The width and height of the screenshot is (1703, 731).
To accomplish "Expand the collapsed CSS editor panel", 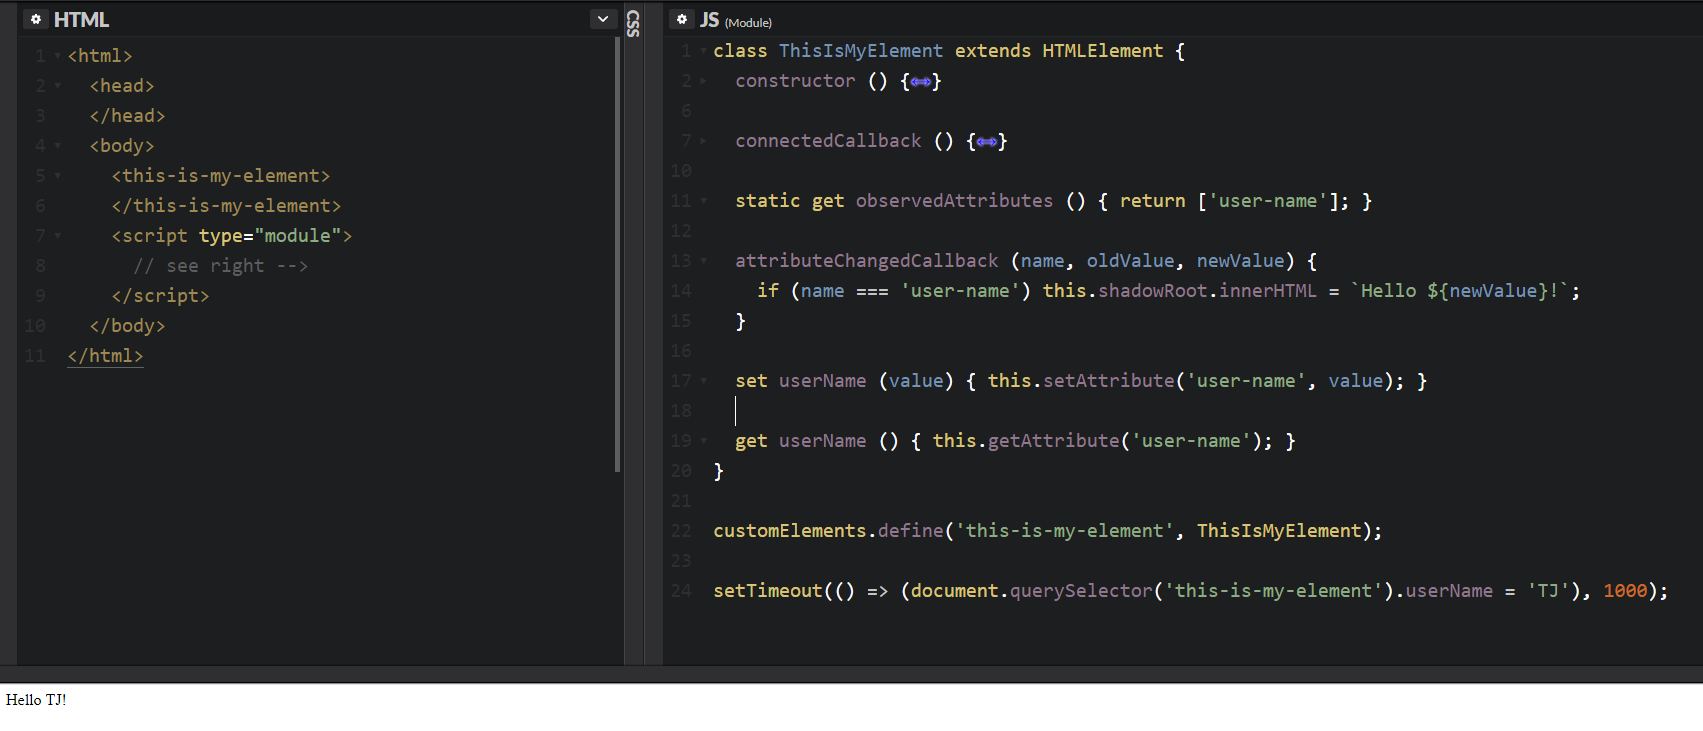I will click(633, 23).
